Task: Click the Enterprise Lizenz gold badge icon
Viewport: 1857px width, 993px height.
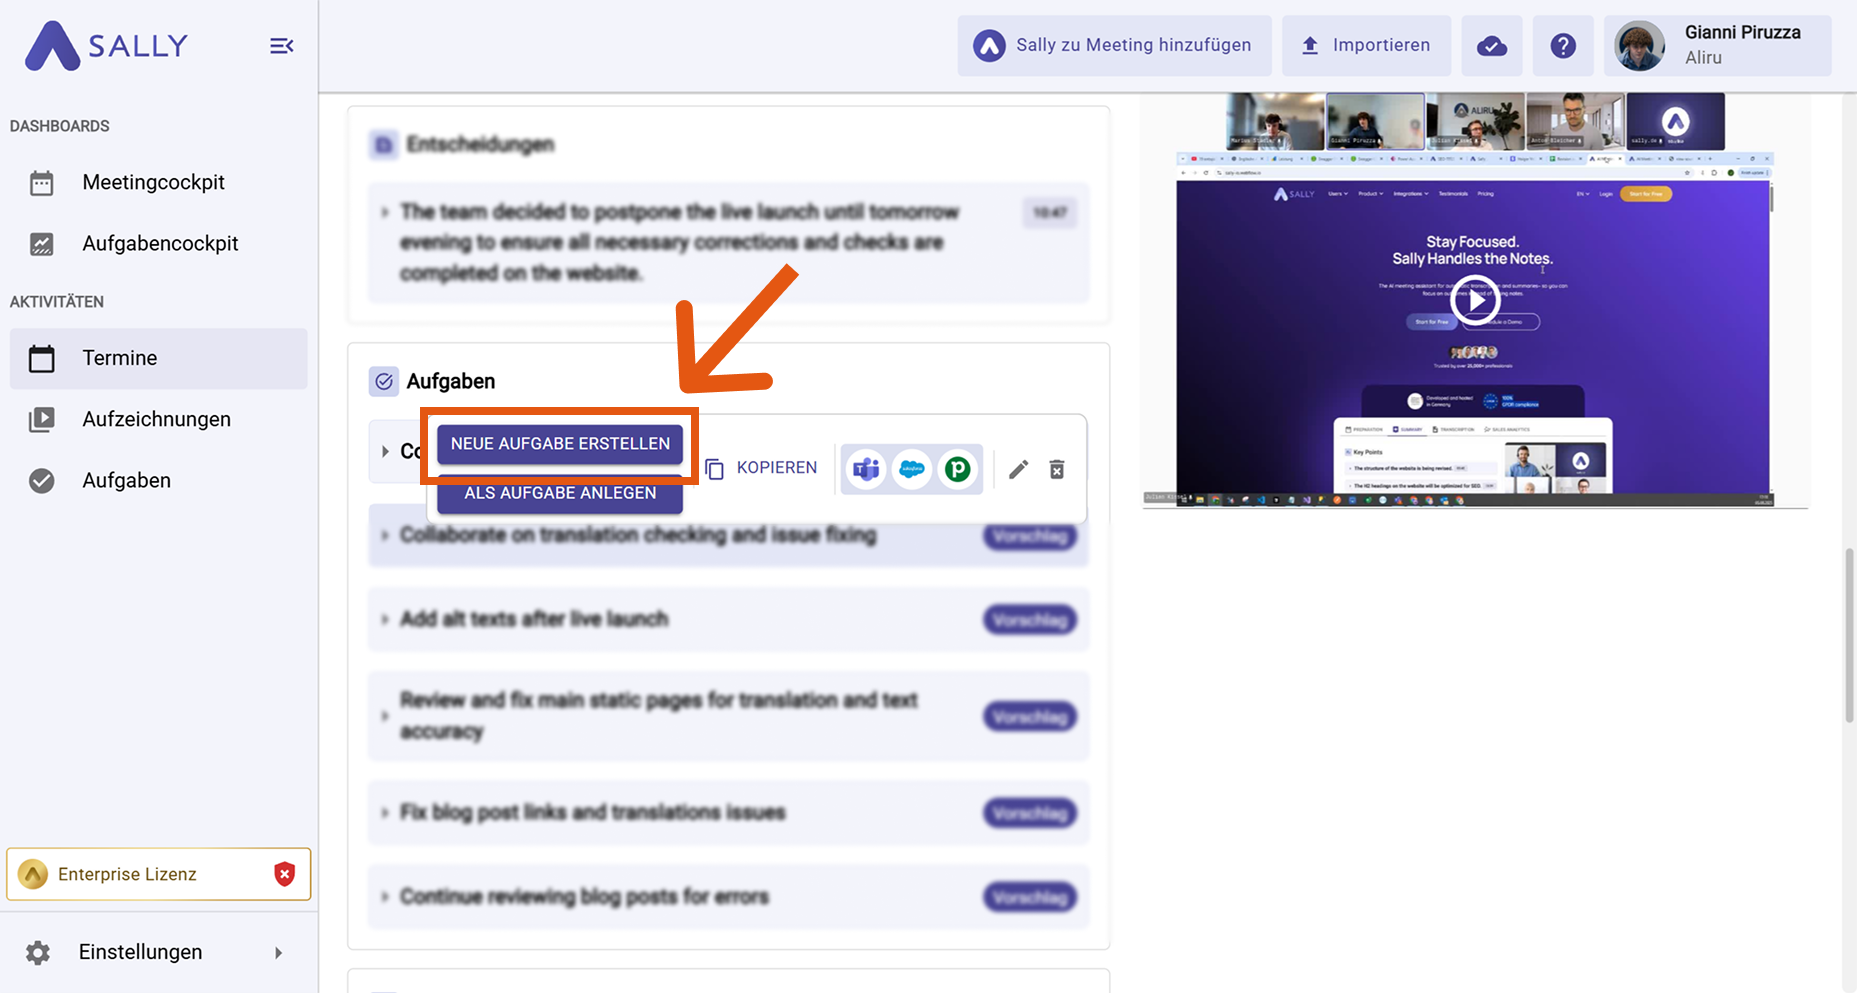Action: click(33, 874)
